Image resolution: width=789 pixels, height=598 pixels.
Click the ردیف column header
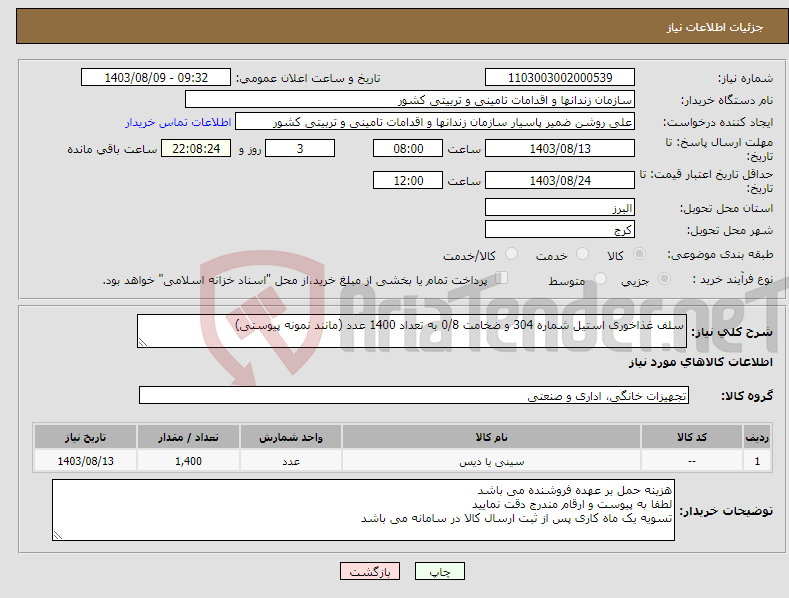coord(757,437)
